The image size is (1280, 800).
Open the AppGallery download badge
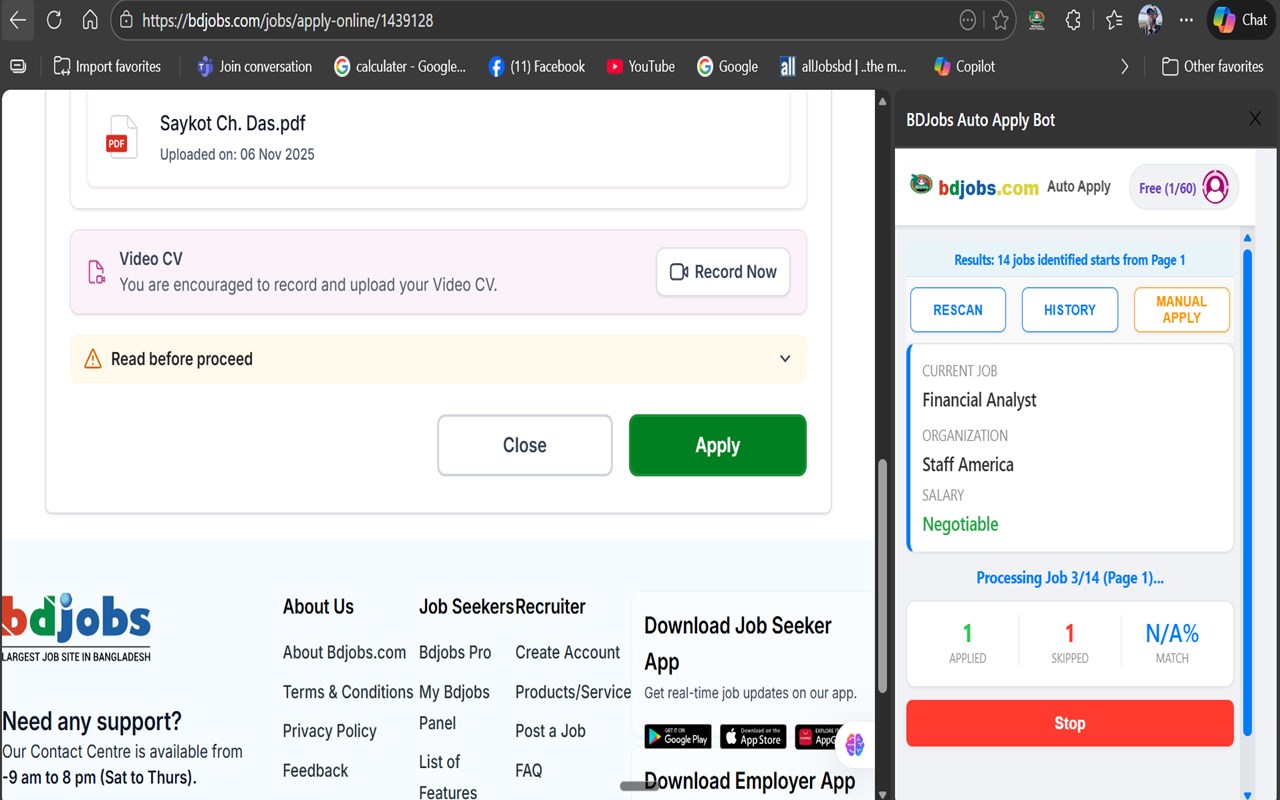819,737
